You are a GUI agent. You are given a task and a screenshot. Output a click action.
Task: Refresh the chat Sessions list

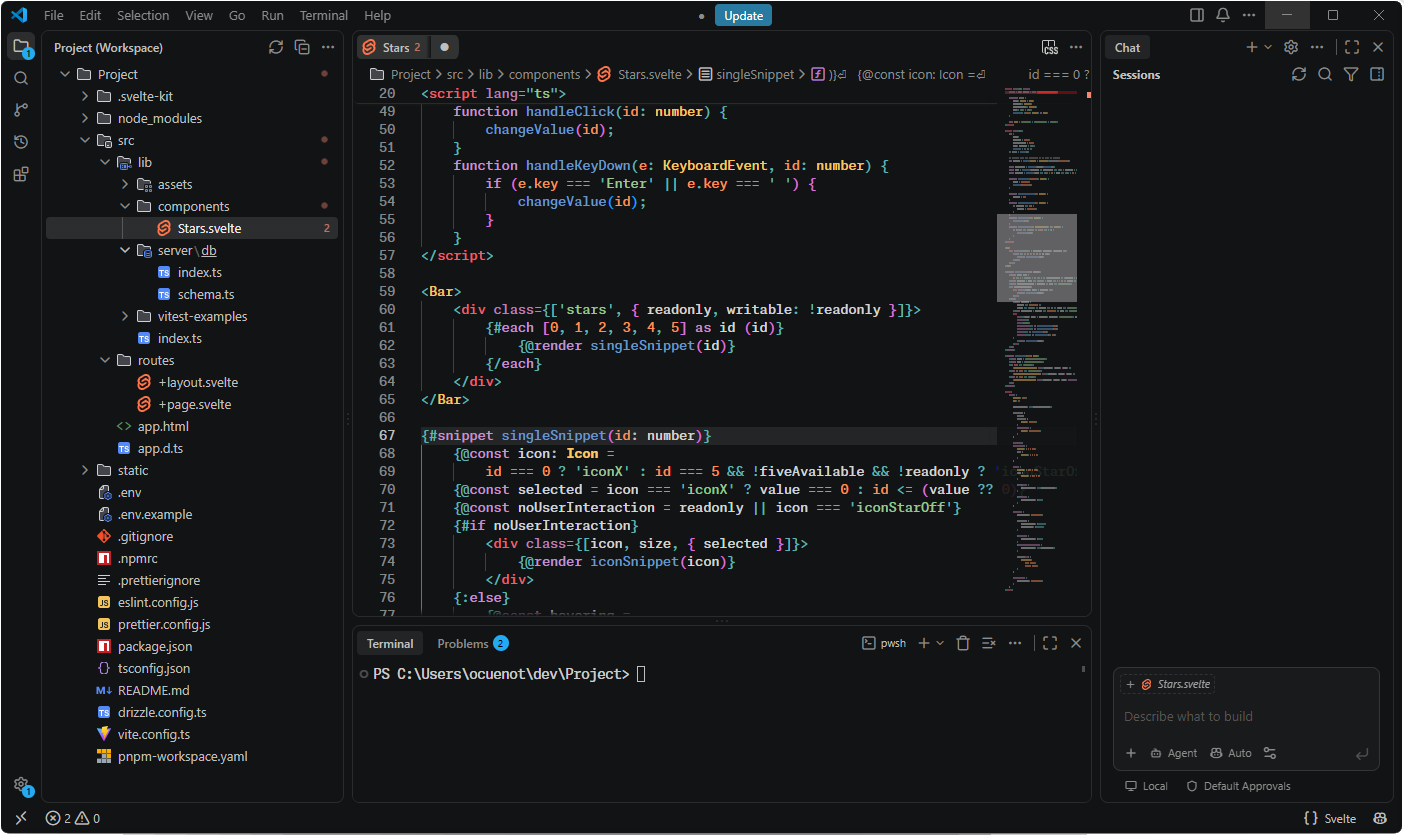click(1299, 74)
